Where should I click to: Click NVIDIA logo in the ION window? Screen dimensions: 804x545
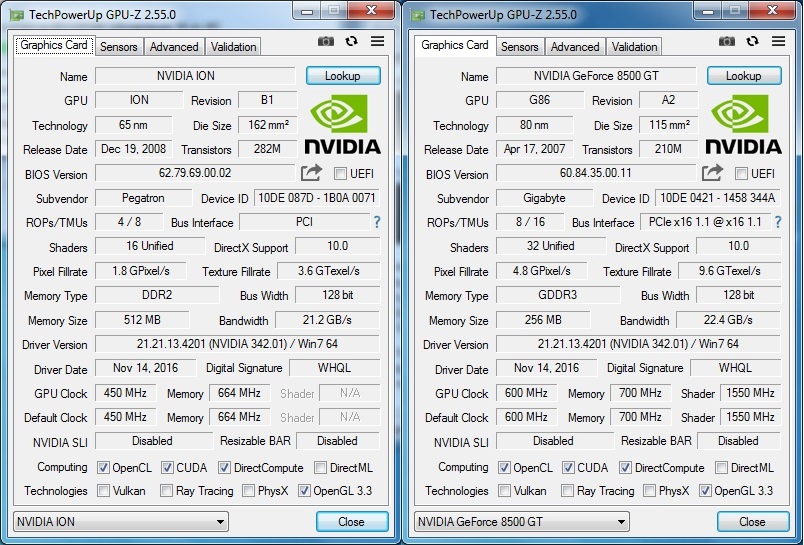tap(343, 125)
